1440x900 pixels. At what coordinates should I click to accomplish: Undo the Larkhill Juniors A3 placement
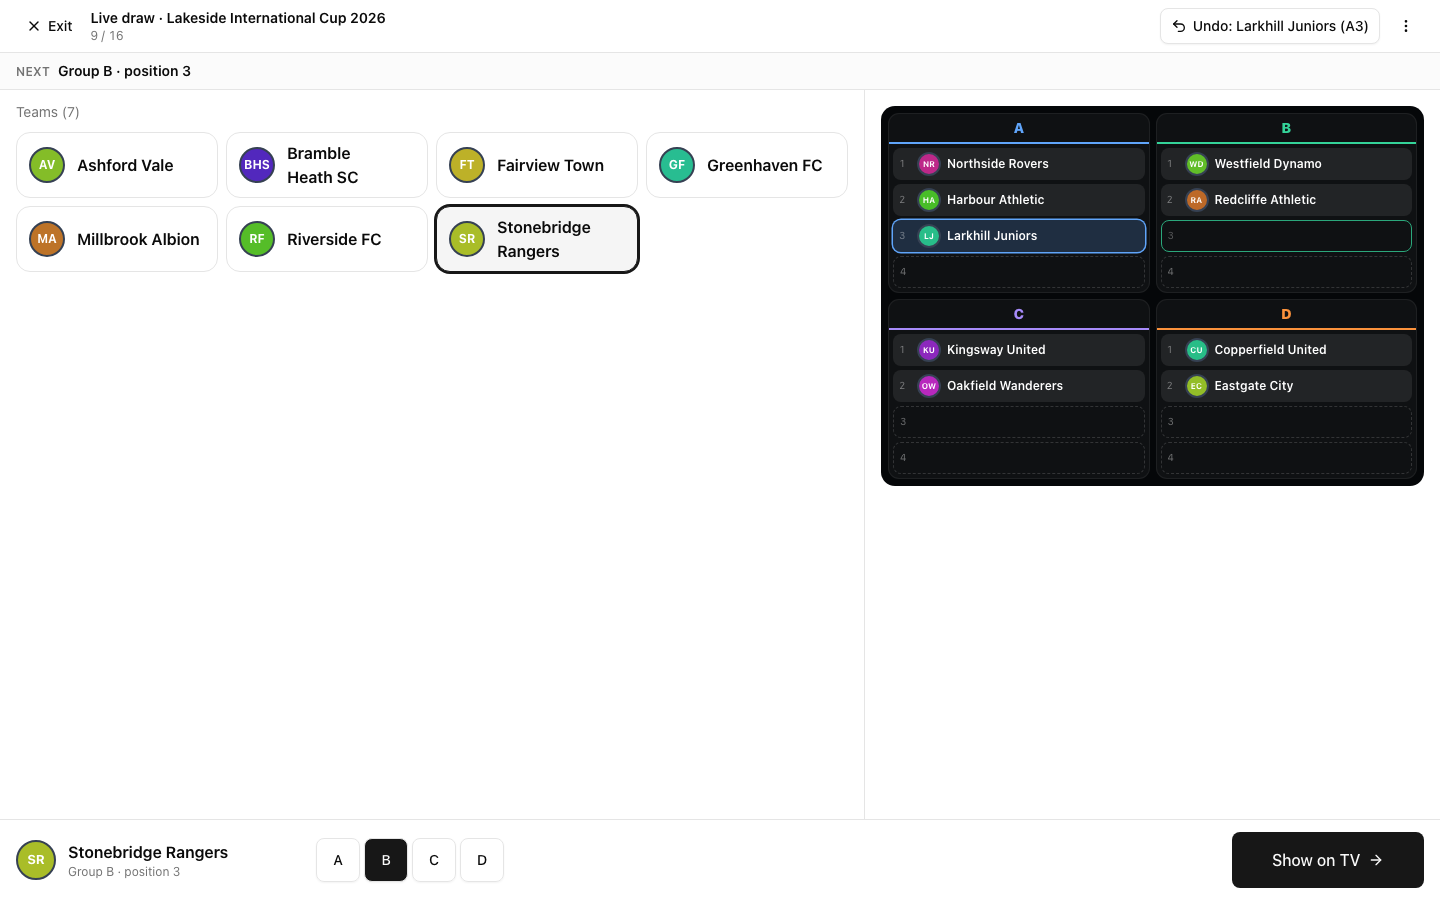tap(1270, 26)
